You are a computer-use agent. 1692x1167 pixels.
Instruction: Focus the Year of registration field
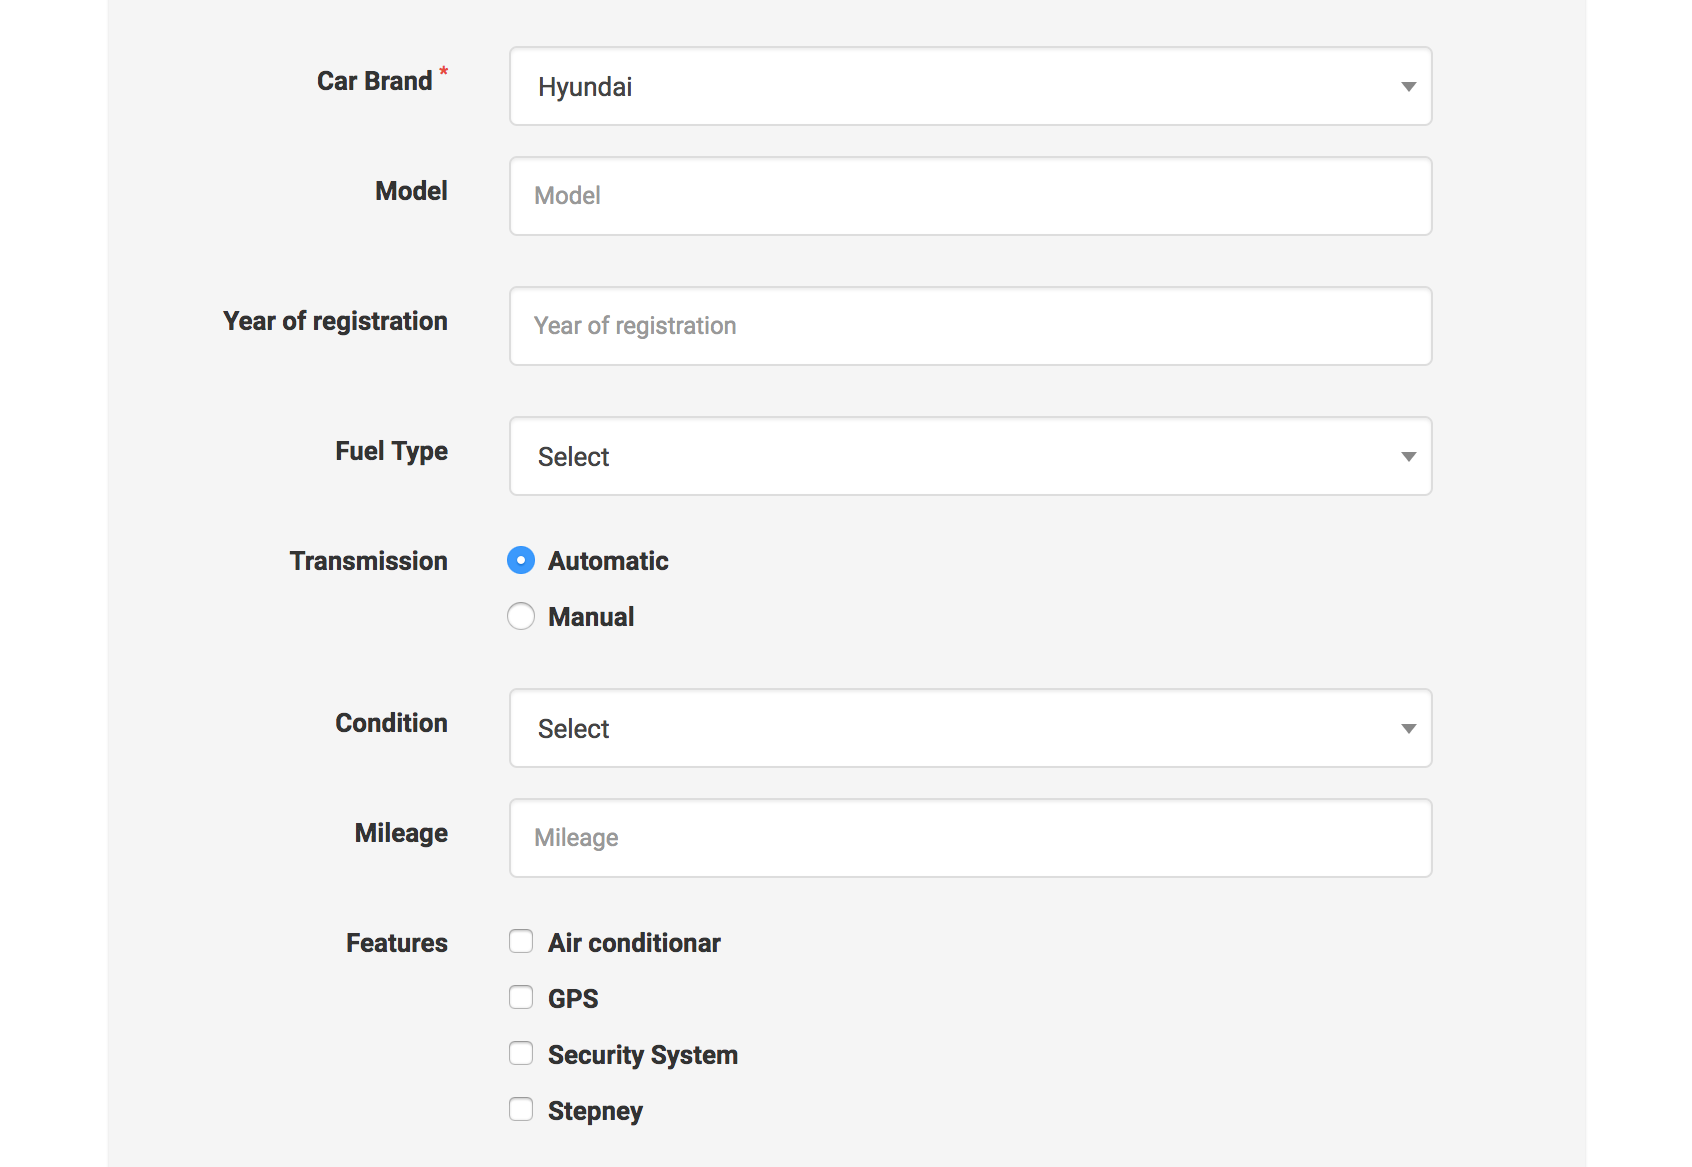point(969,326)
